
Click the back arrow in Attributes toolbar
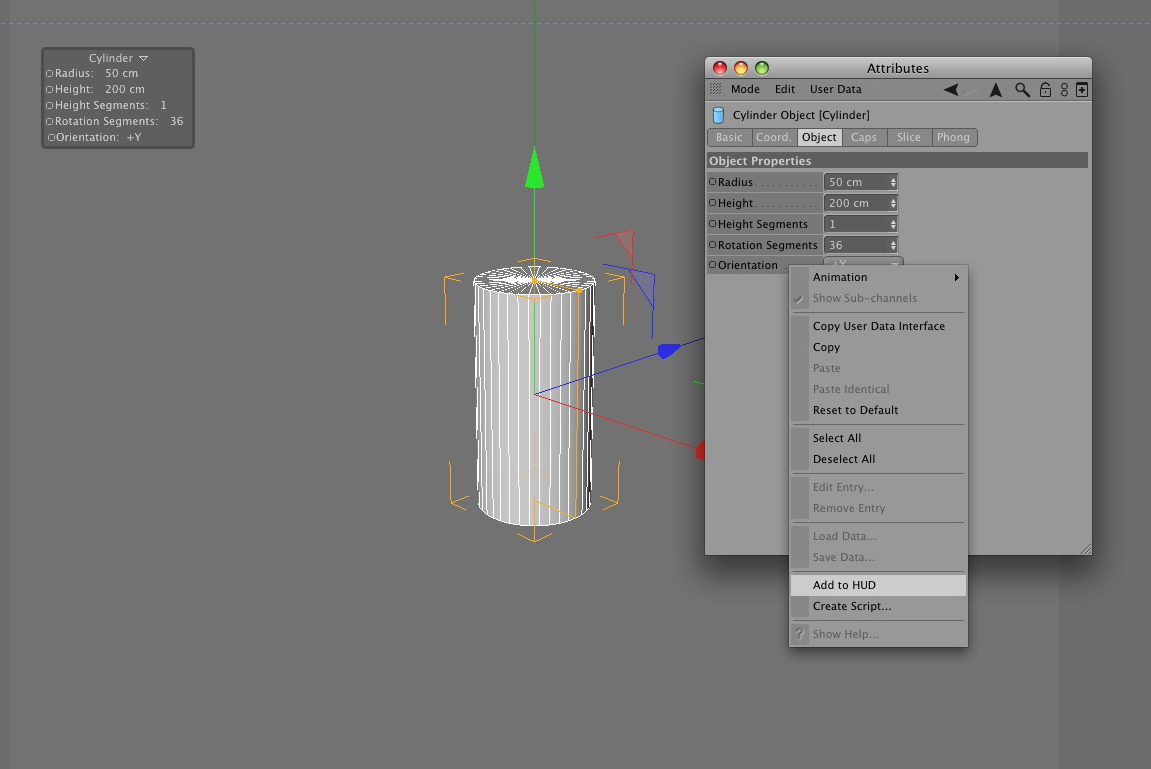pyautogui.click(x=951, y=90)
